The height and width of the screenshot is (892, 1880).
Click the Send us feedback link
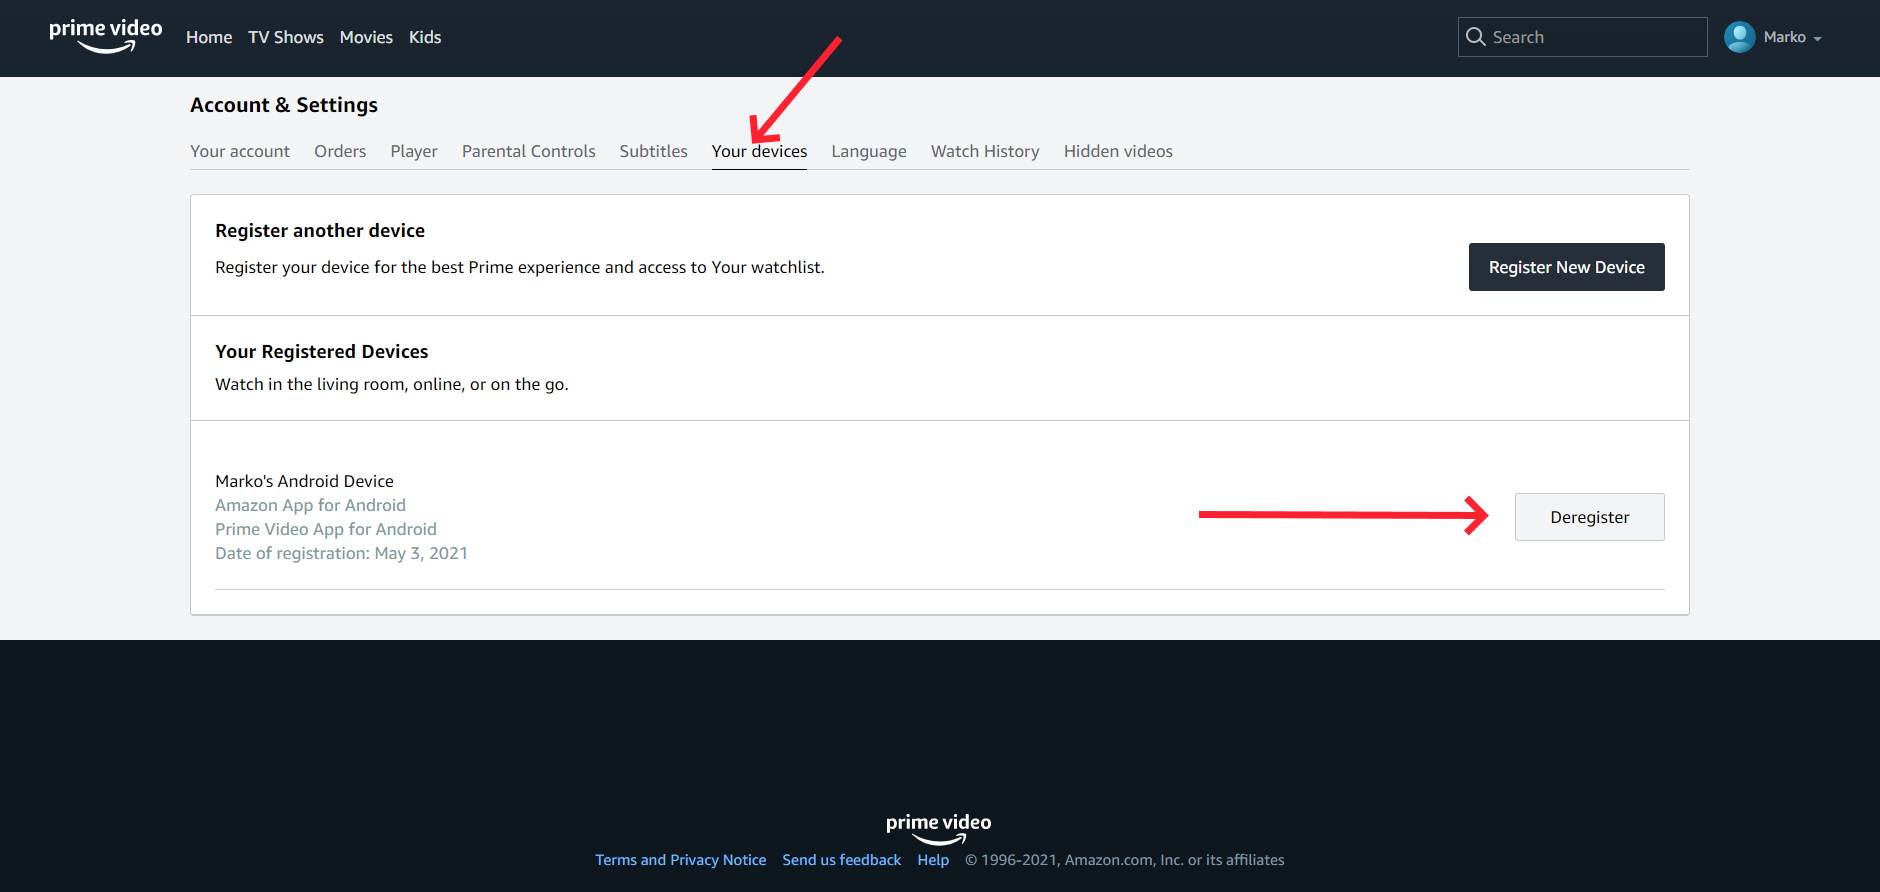coord(841,860)
